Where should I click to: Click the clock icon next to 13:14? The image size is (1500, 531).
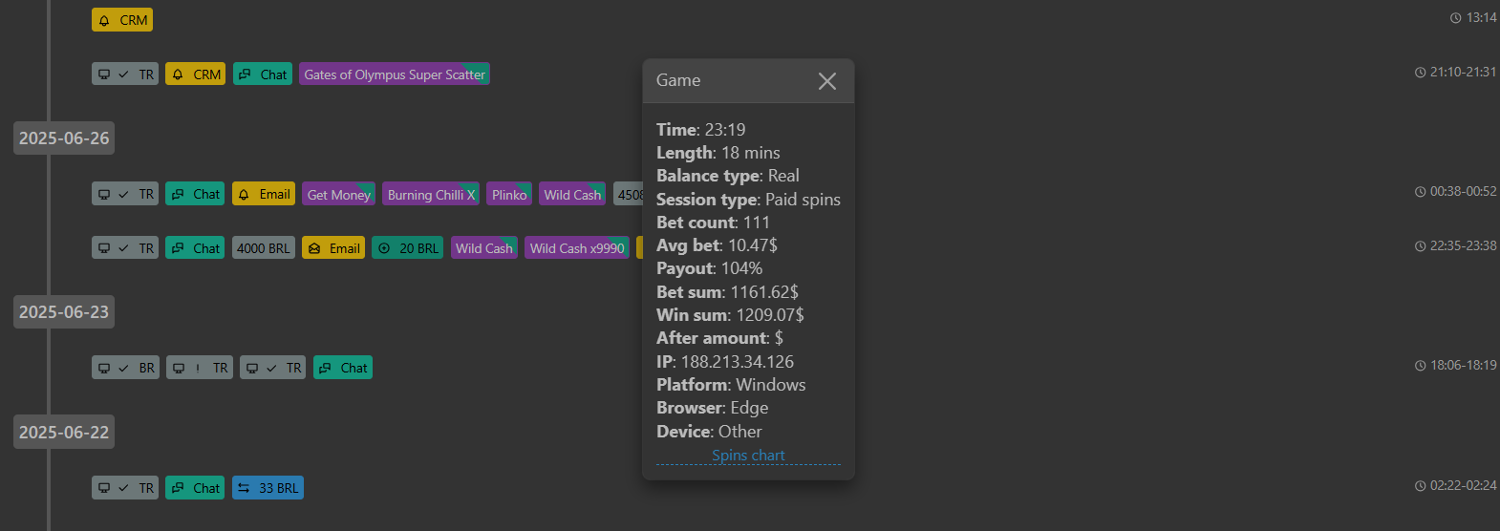[1455, 18]
